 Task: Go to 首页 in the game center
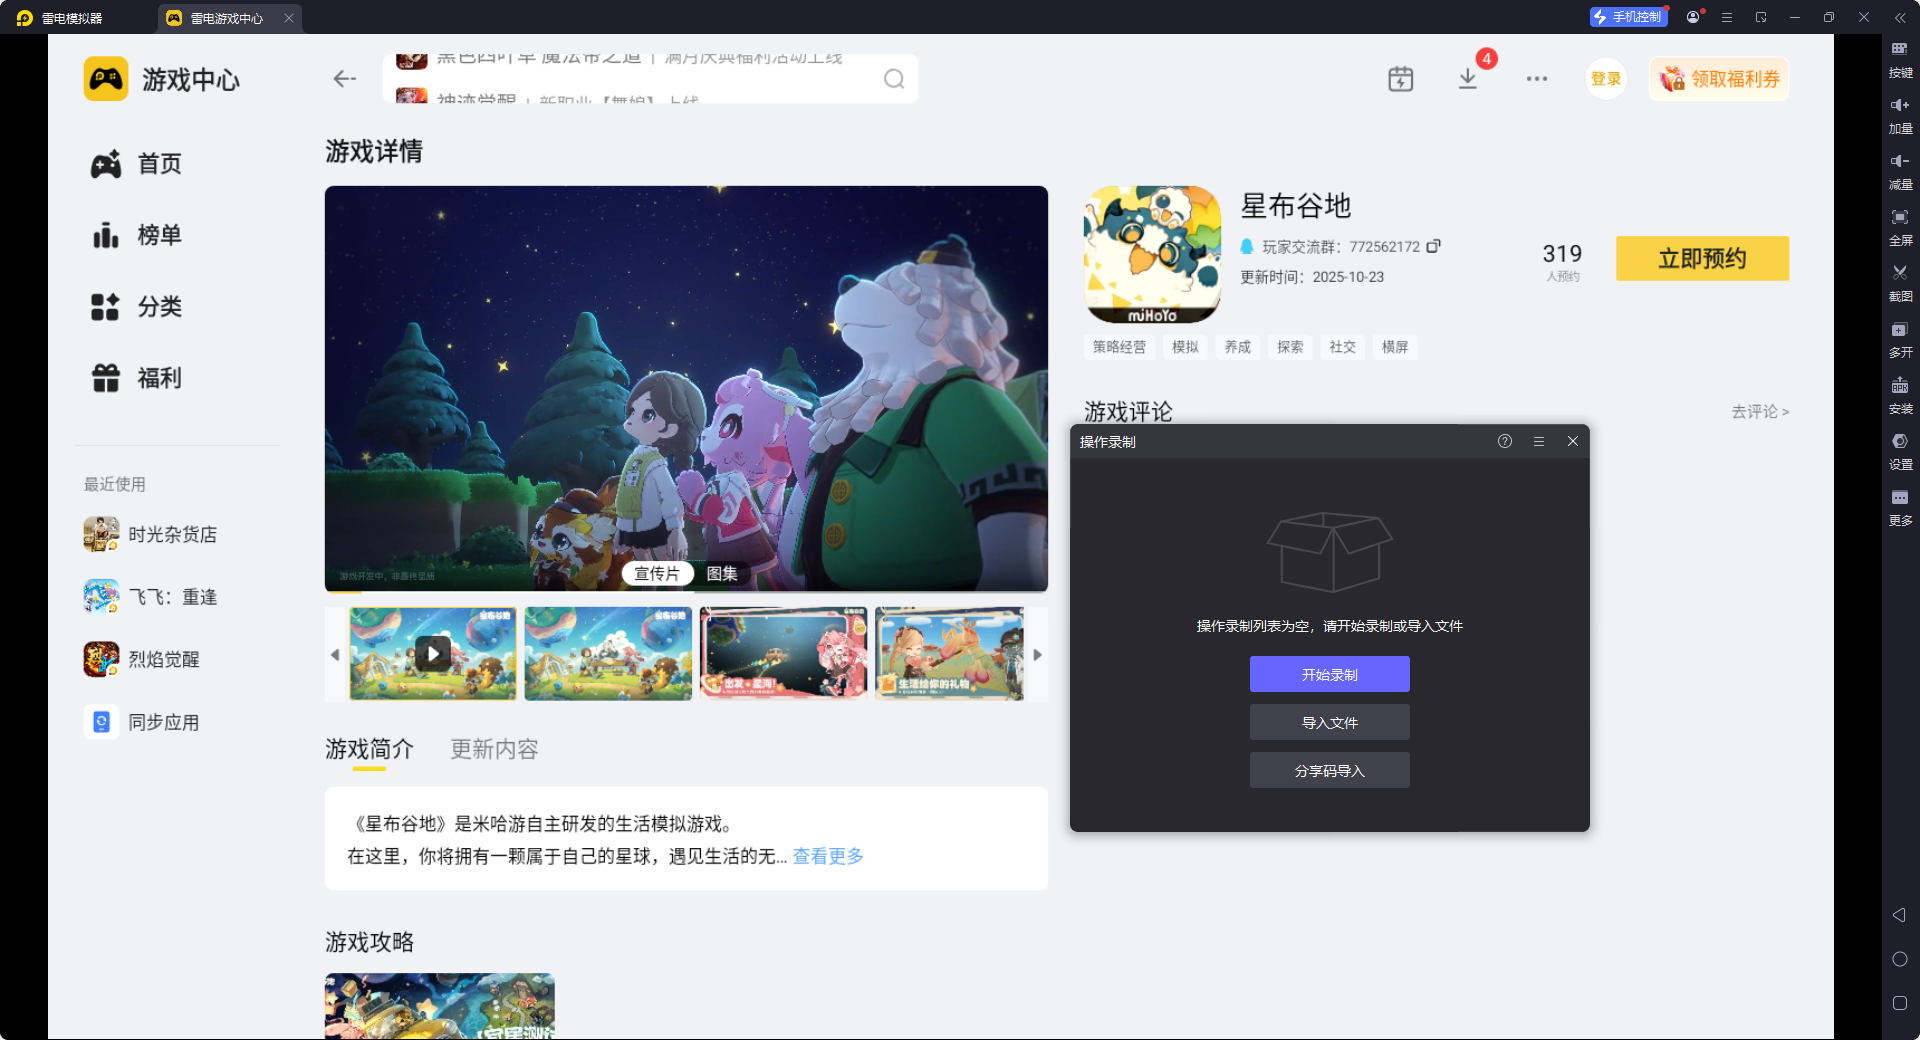coord(136,164)
